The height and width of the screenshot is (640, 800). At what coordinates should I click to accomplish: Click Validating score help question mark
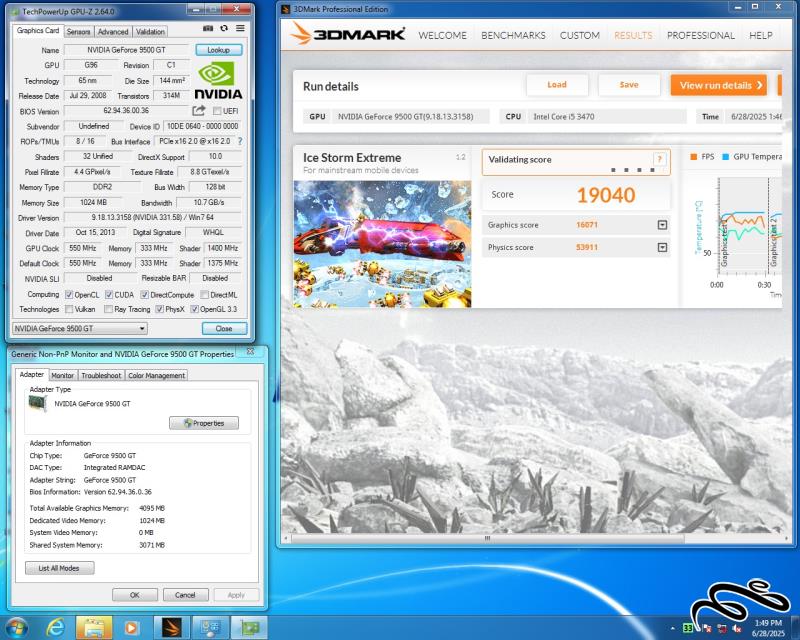[x=659, y=159]
